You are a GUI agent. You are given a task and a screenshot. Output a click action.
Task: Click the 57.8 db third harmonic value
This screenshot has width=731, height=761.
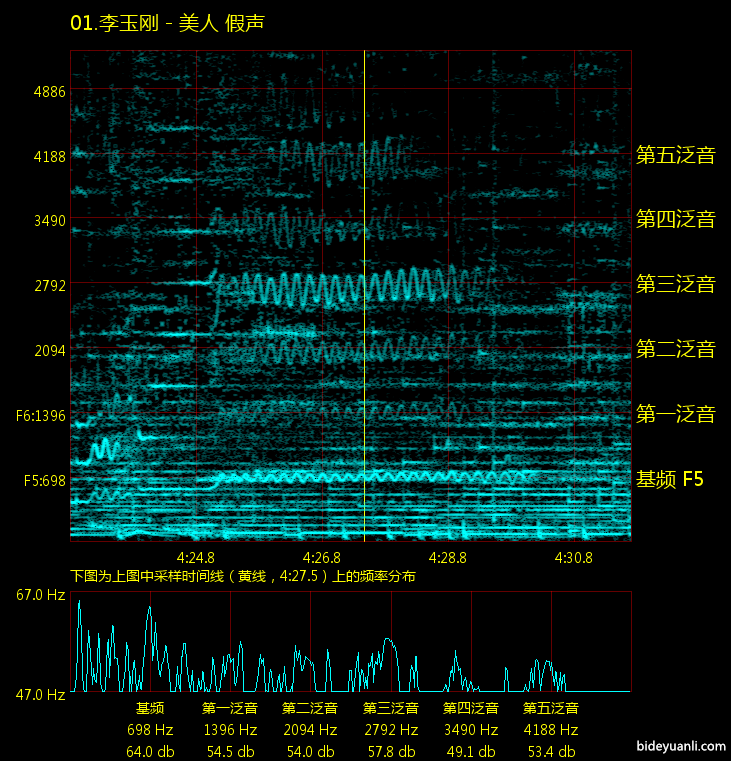[390, 752]
